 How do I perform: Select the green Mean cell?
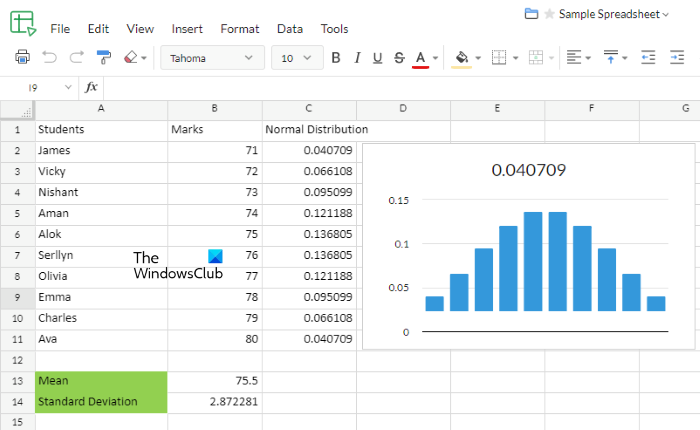click(x=101, y=381)
